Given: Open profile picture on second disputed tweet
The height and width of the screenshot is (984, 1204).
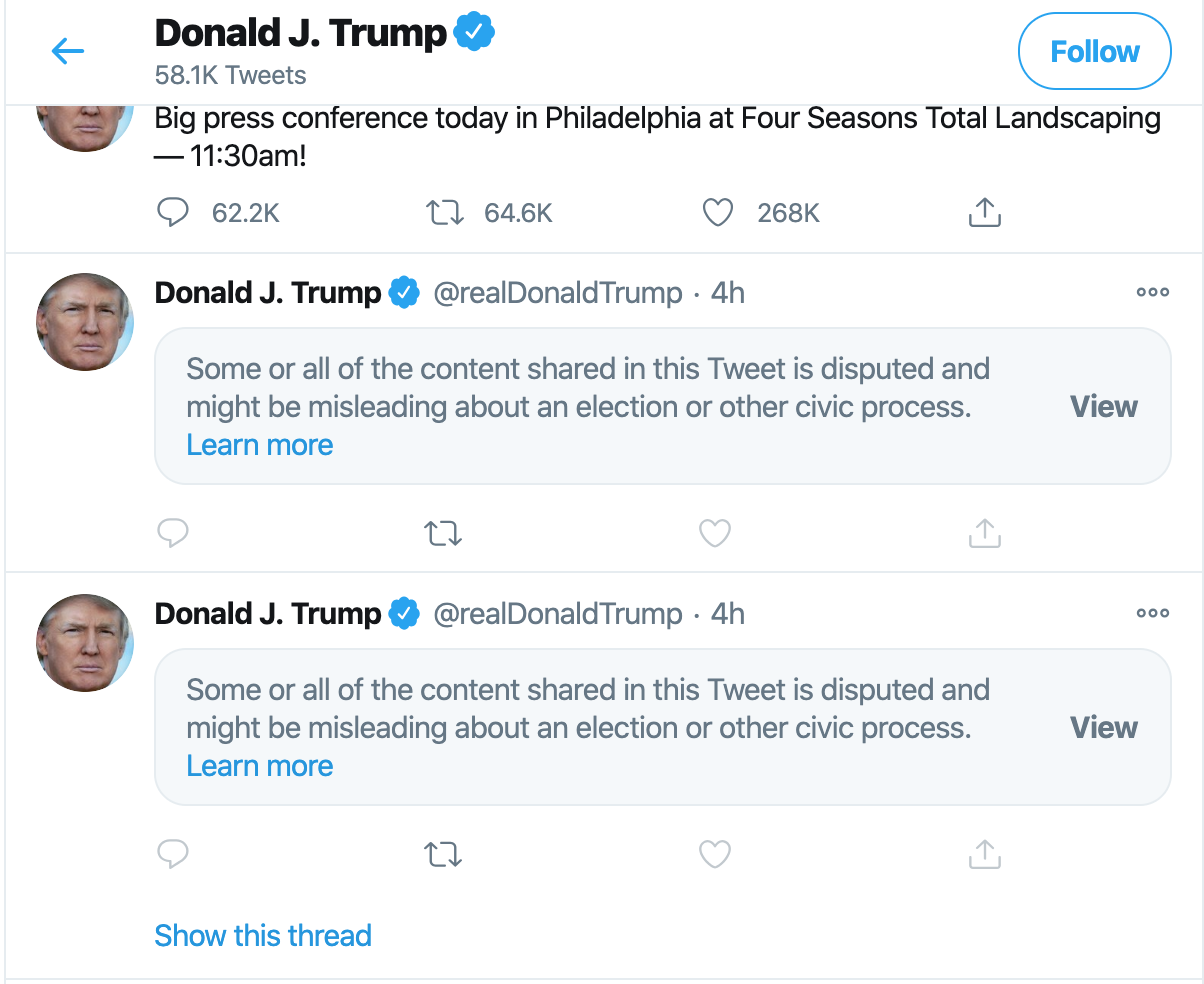Looking at the screenshot, I should tap(85, 642).
